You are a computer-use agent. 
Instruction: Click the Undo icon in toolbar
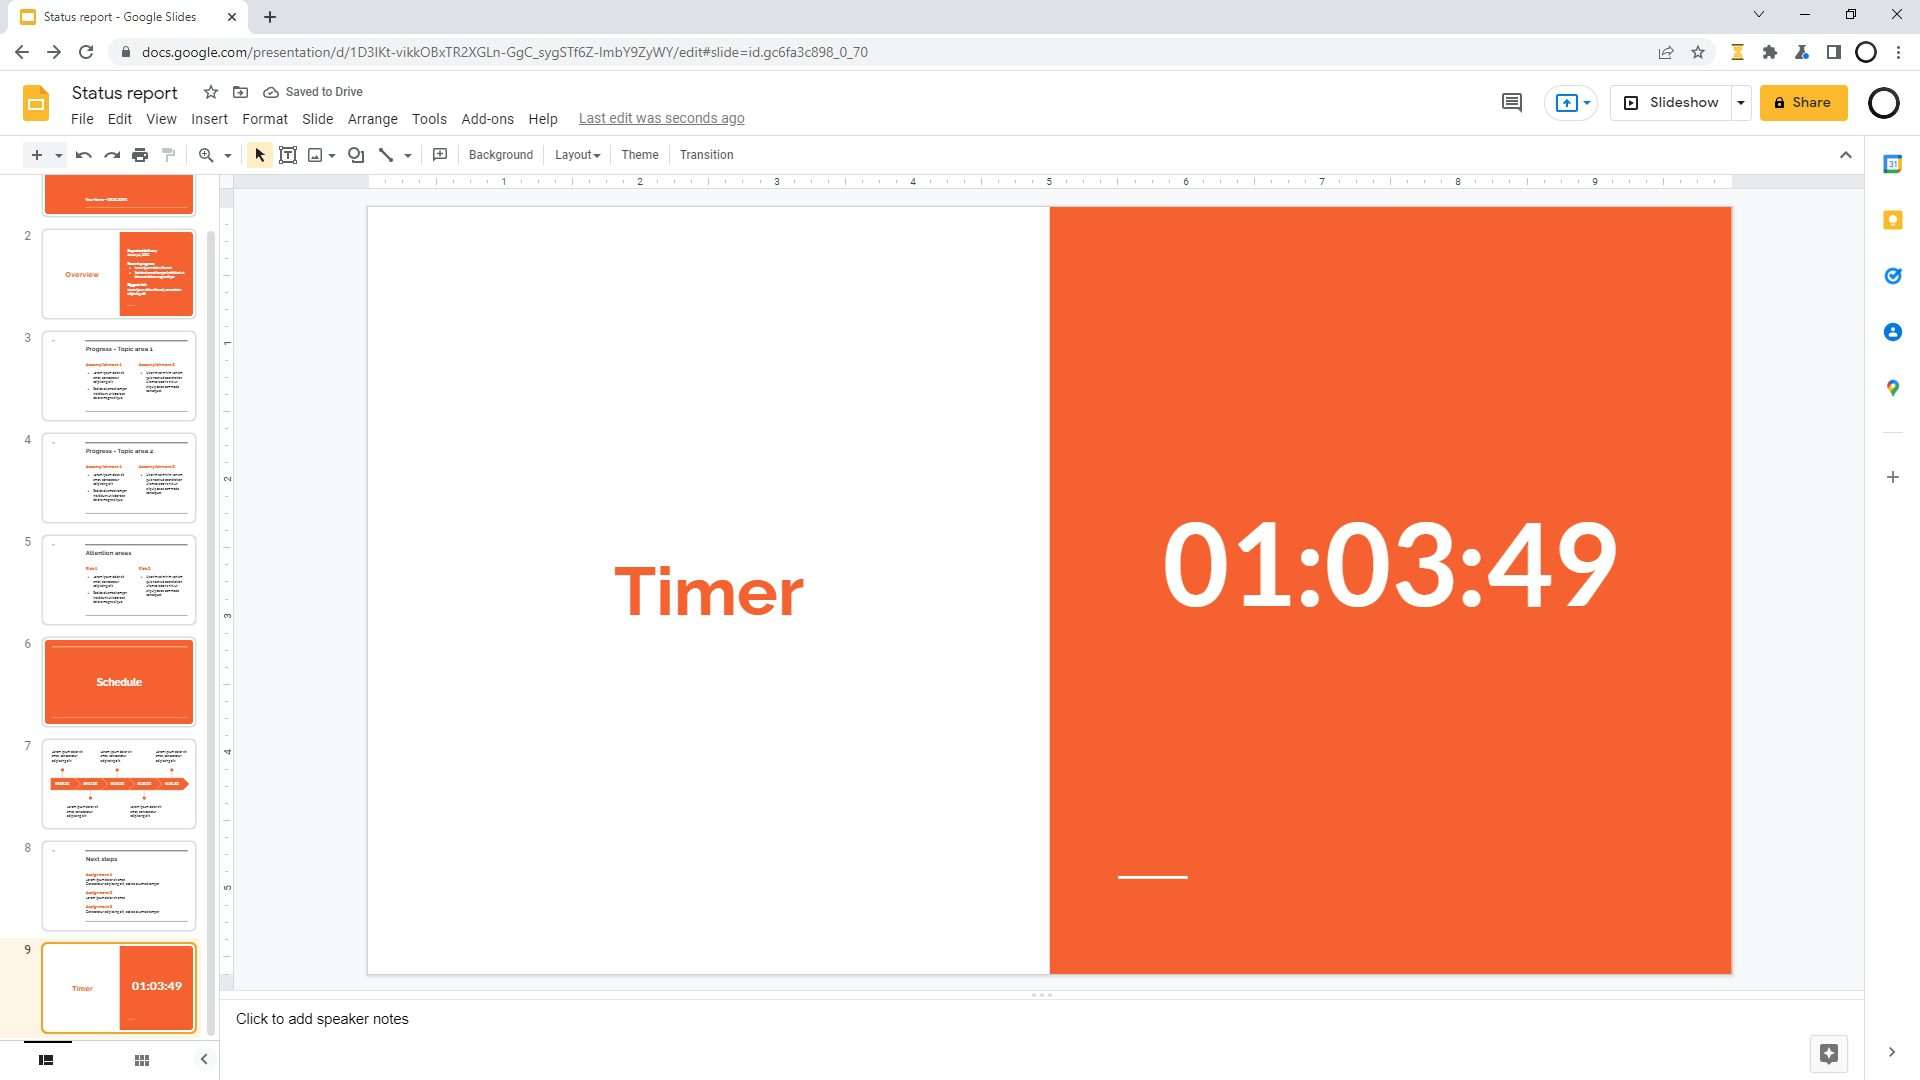point(82,154)
